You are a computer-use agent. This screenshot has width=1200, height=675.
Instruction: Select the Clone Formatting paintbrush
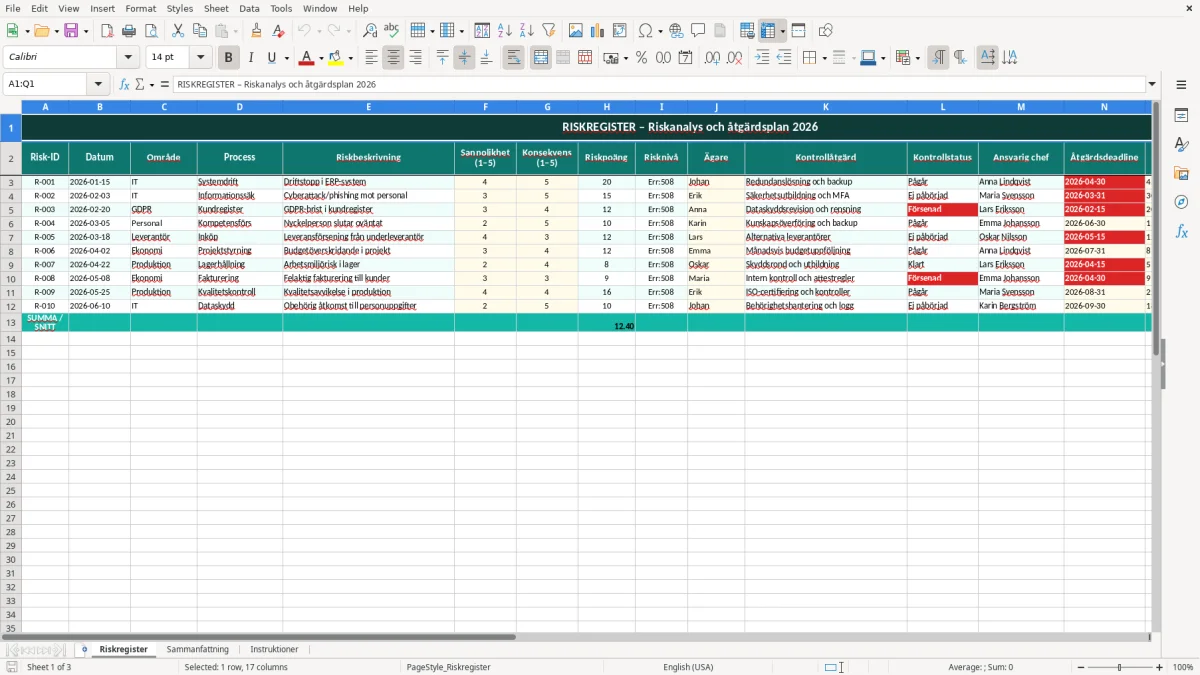256,31
